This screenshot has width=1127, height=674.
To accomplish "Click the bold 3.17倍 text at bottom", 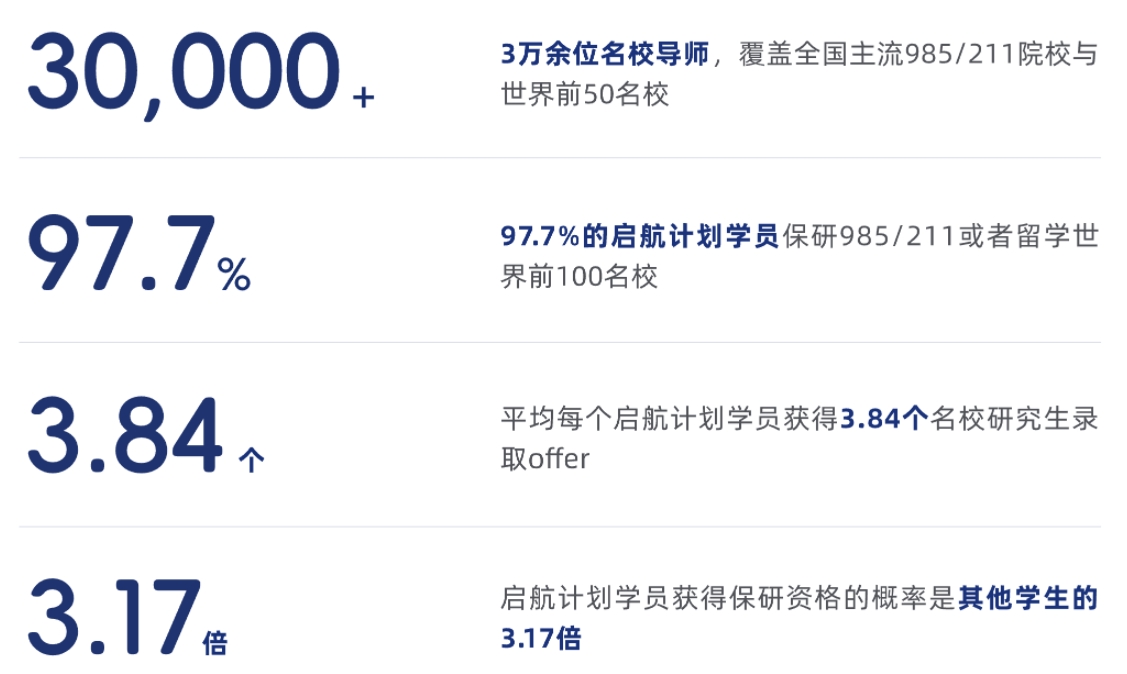I will [x=541, y=638].
